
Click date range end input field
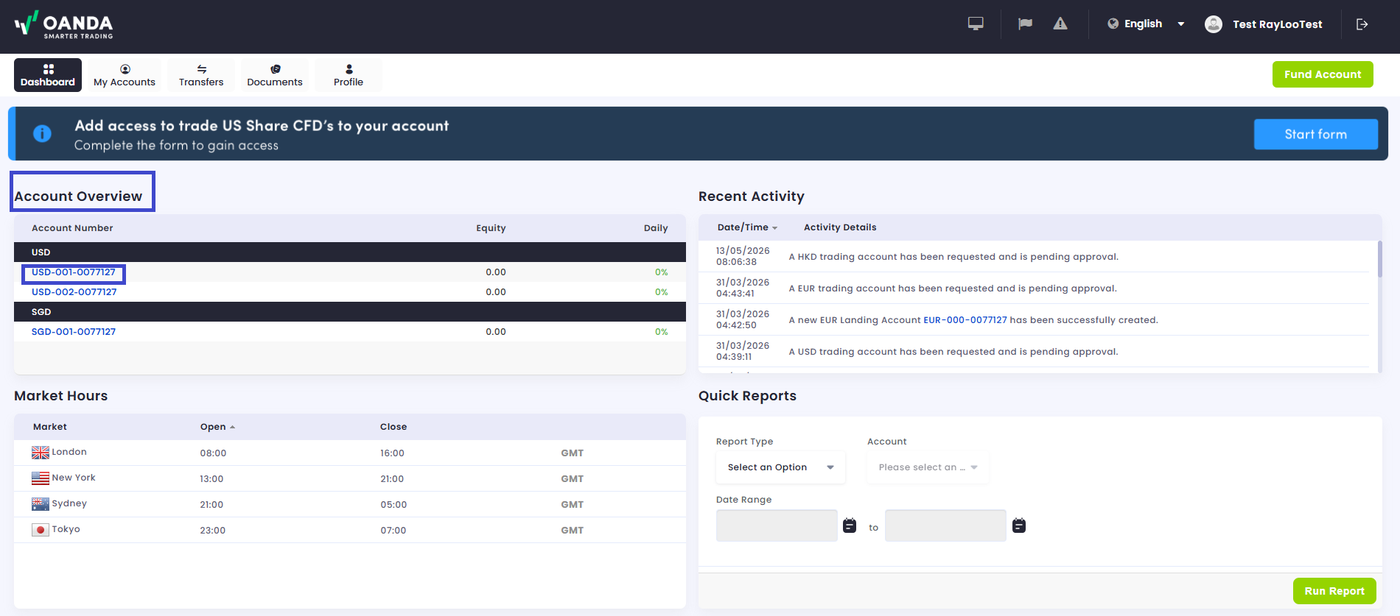click(946, 525)
